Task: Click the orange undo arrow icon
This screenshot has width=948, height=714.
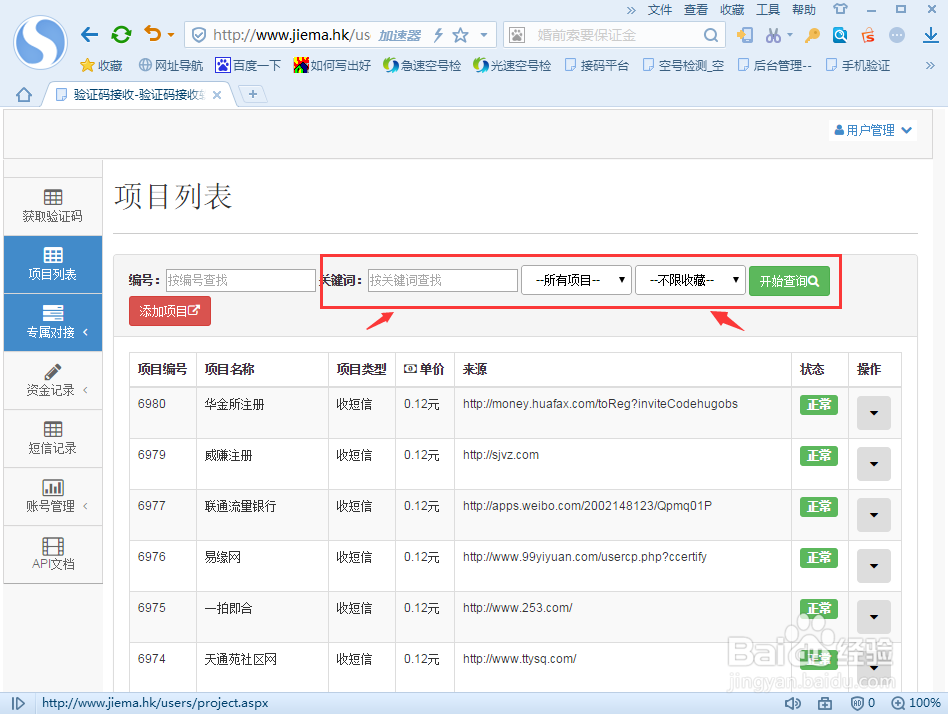Action: (x=153, y=34)
